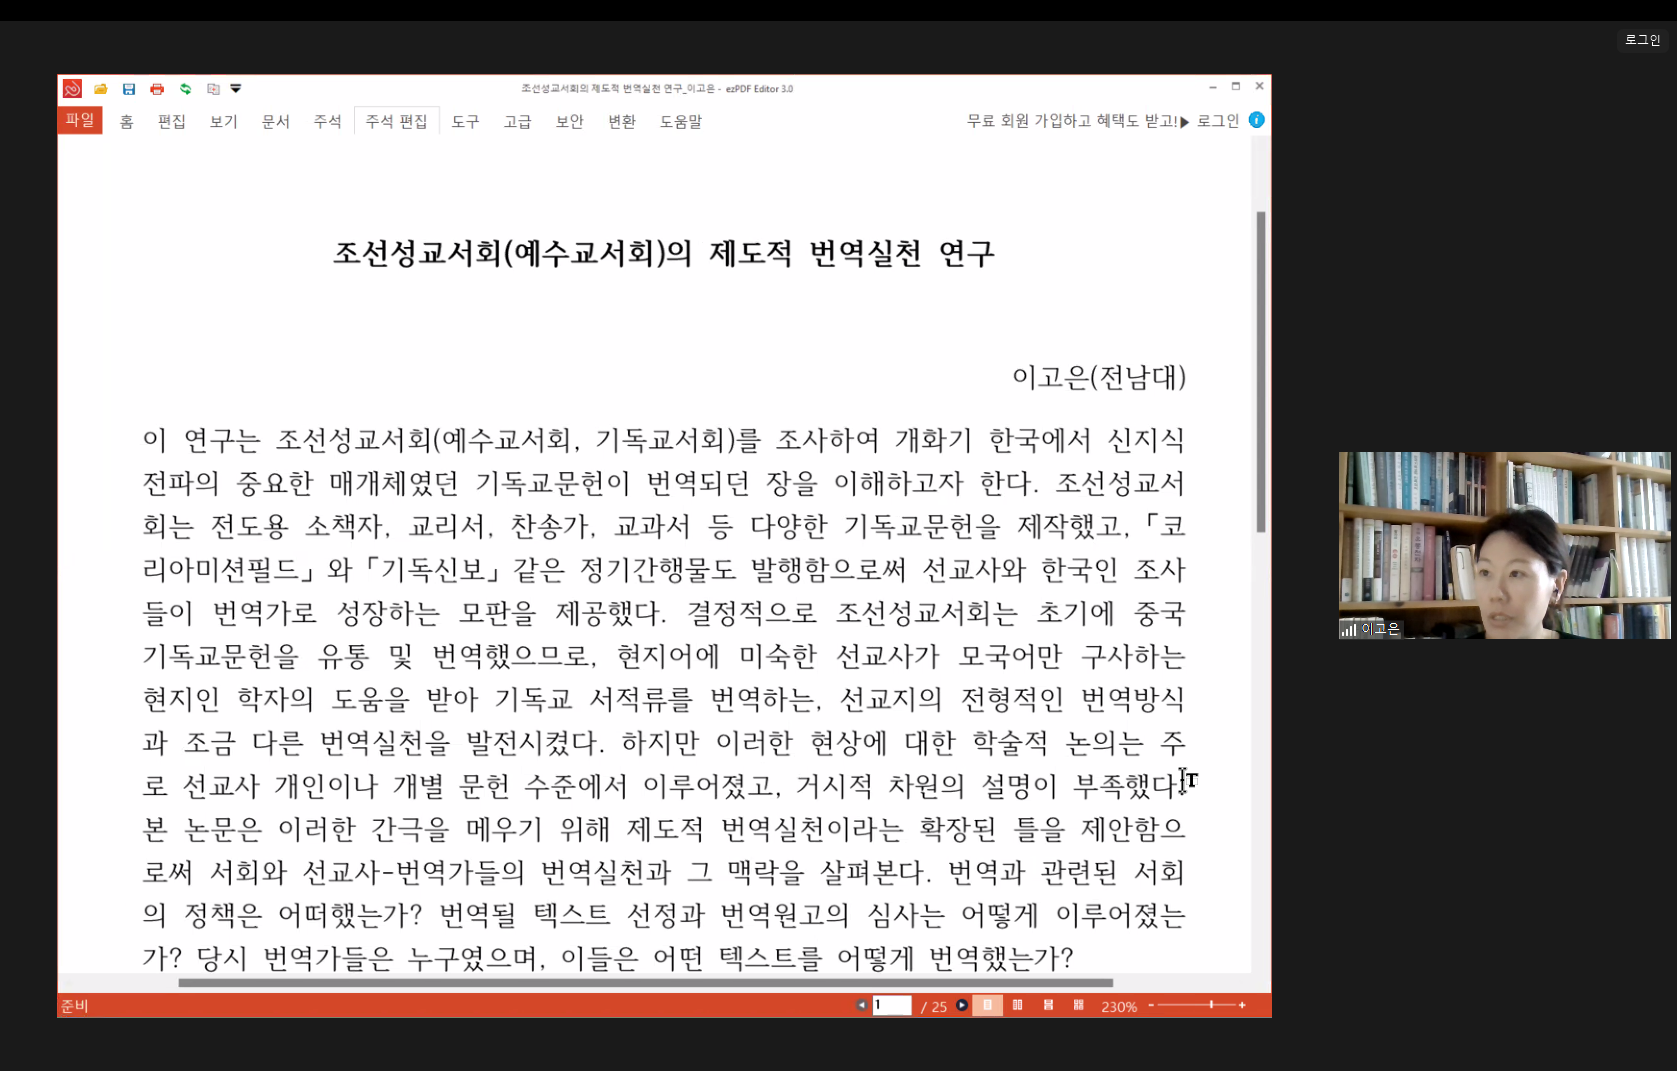
Task: Click the 로그인 button at top right
Action: (1642, 40)
